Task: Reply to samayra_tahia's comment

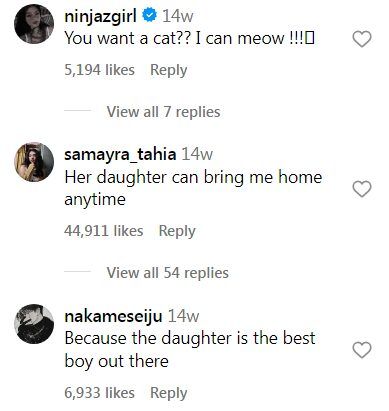Action: (x=177, y=231)
